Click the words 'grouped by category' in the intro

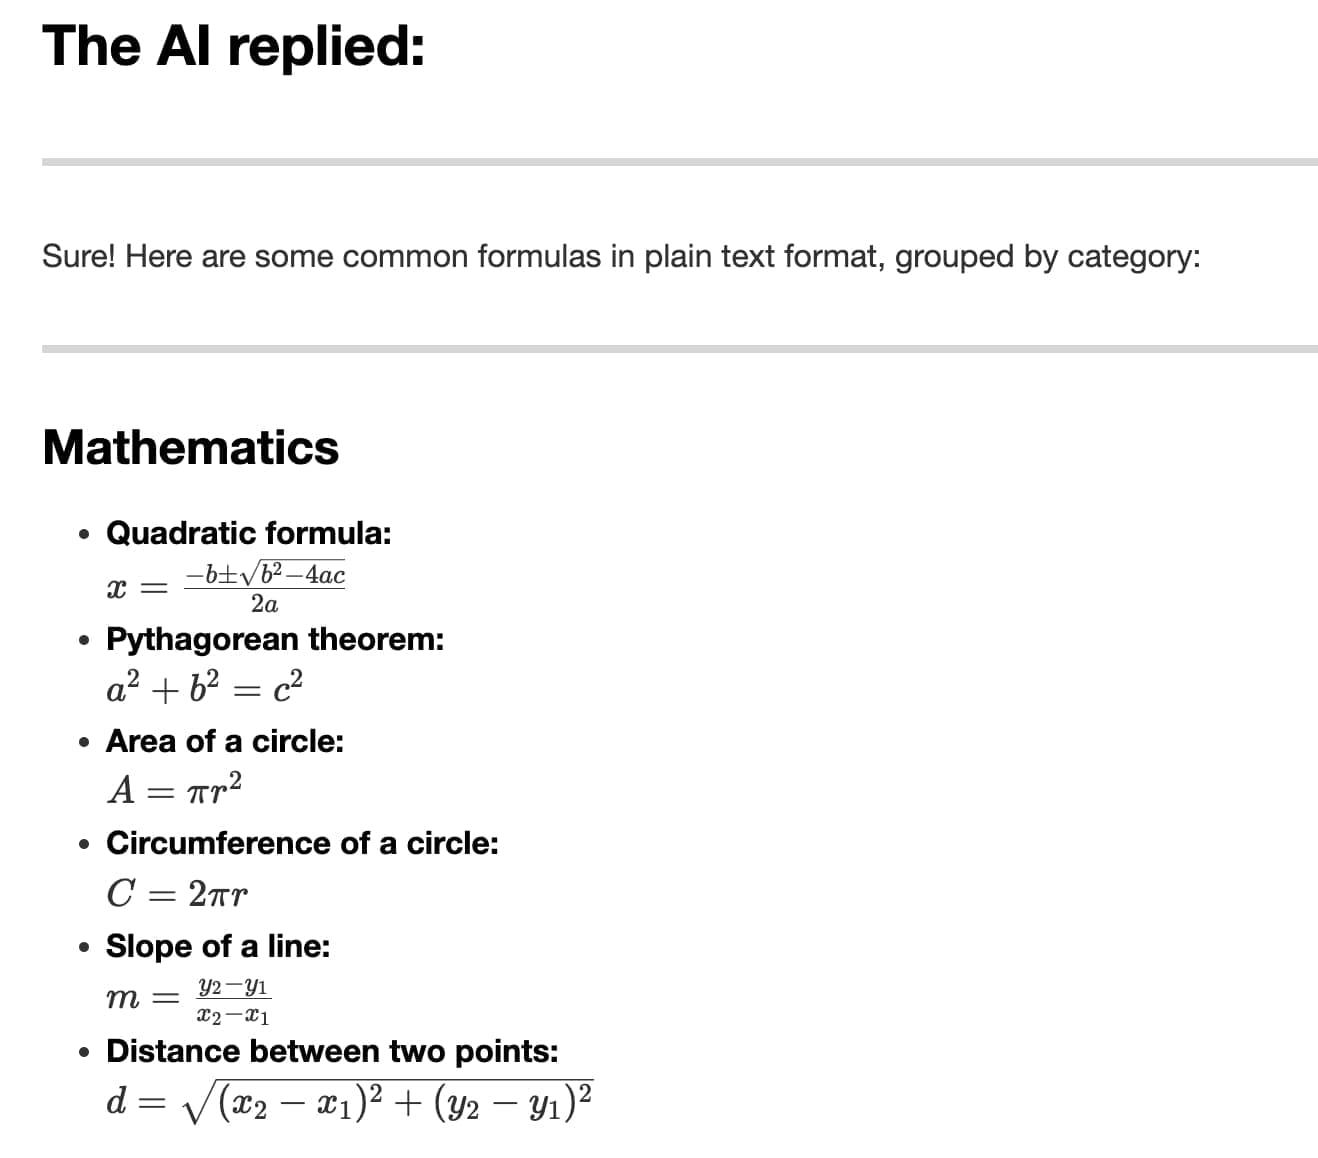click(1046, 257)
